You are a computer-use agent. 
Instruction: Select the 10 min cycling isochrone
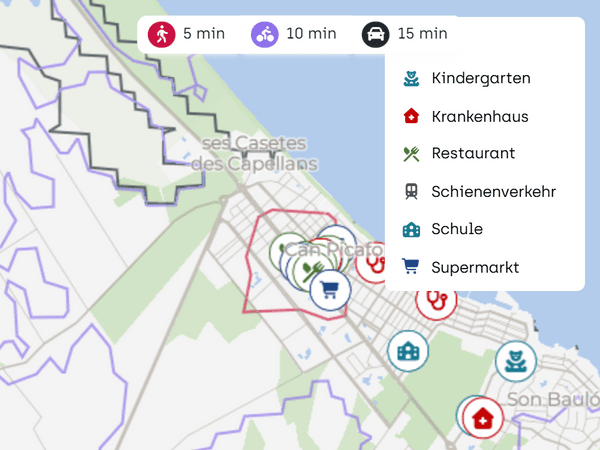294,34
